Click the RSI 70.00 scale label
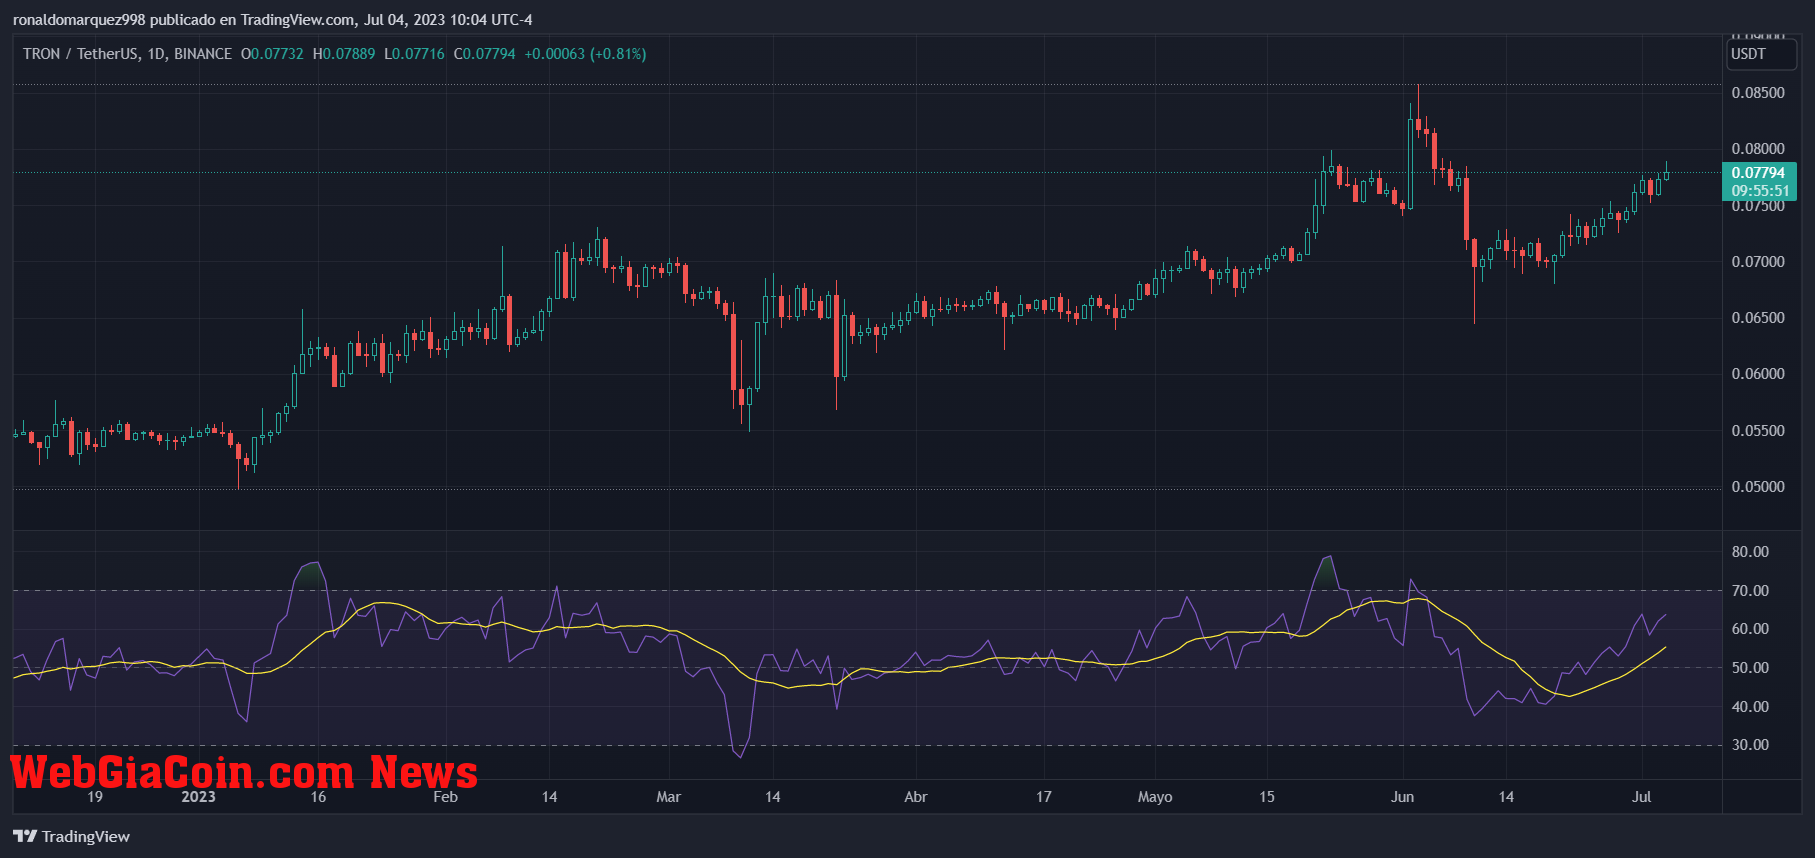Screen dimensions: 1815x858 [1750, 591]
